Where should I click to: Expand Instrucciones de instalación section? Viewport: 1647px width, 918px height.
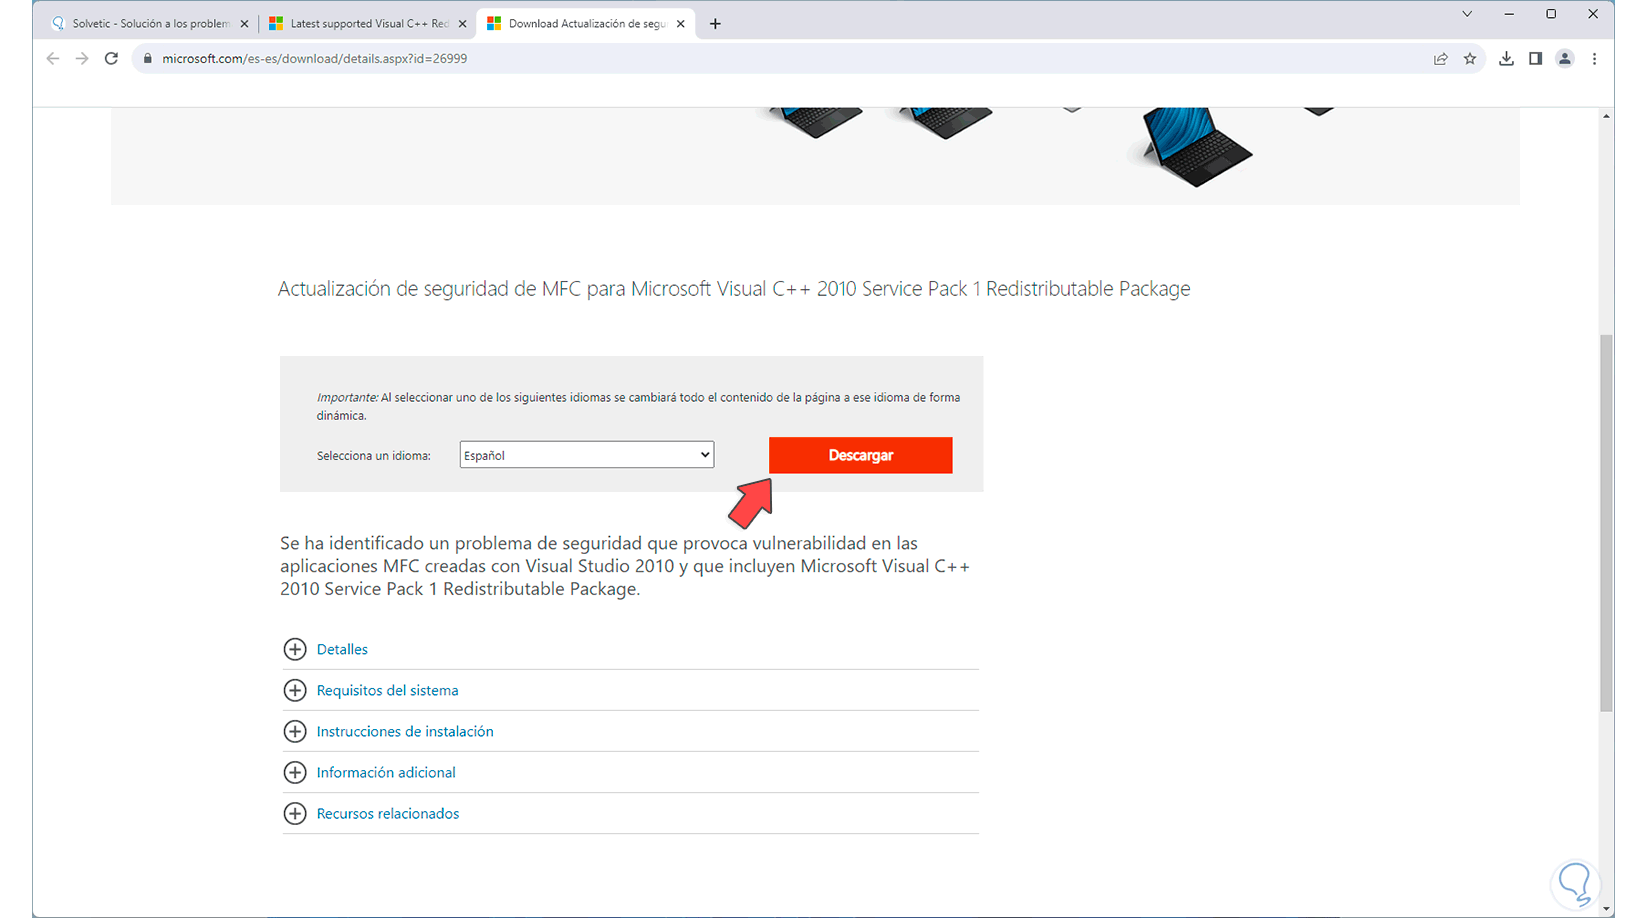(x=295, y=731)
